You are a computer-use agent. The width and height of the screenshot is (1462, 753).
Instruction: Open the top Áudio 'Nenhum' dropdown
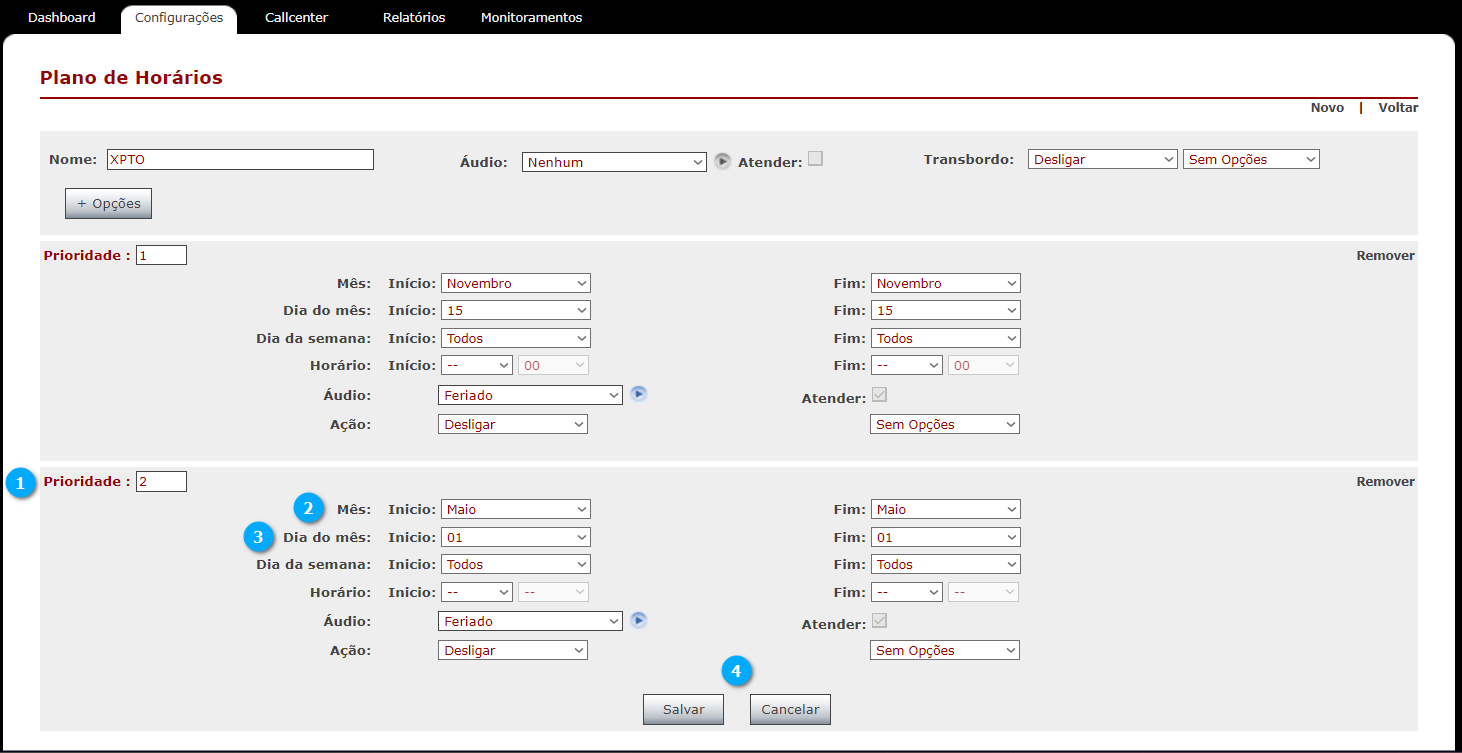pyautogui.click(x=614, y=162)
